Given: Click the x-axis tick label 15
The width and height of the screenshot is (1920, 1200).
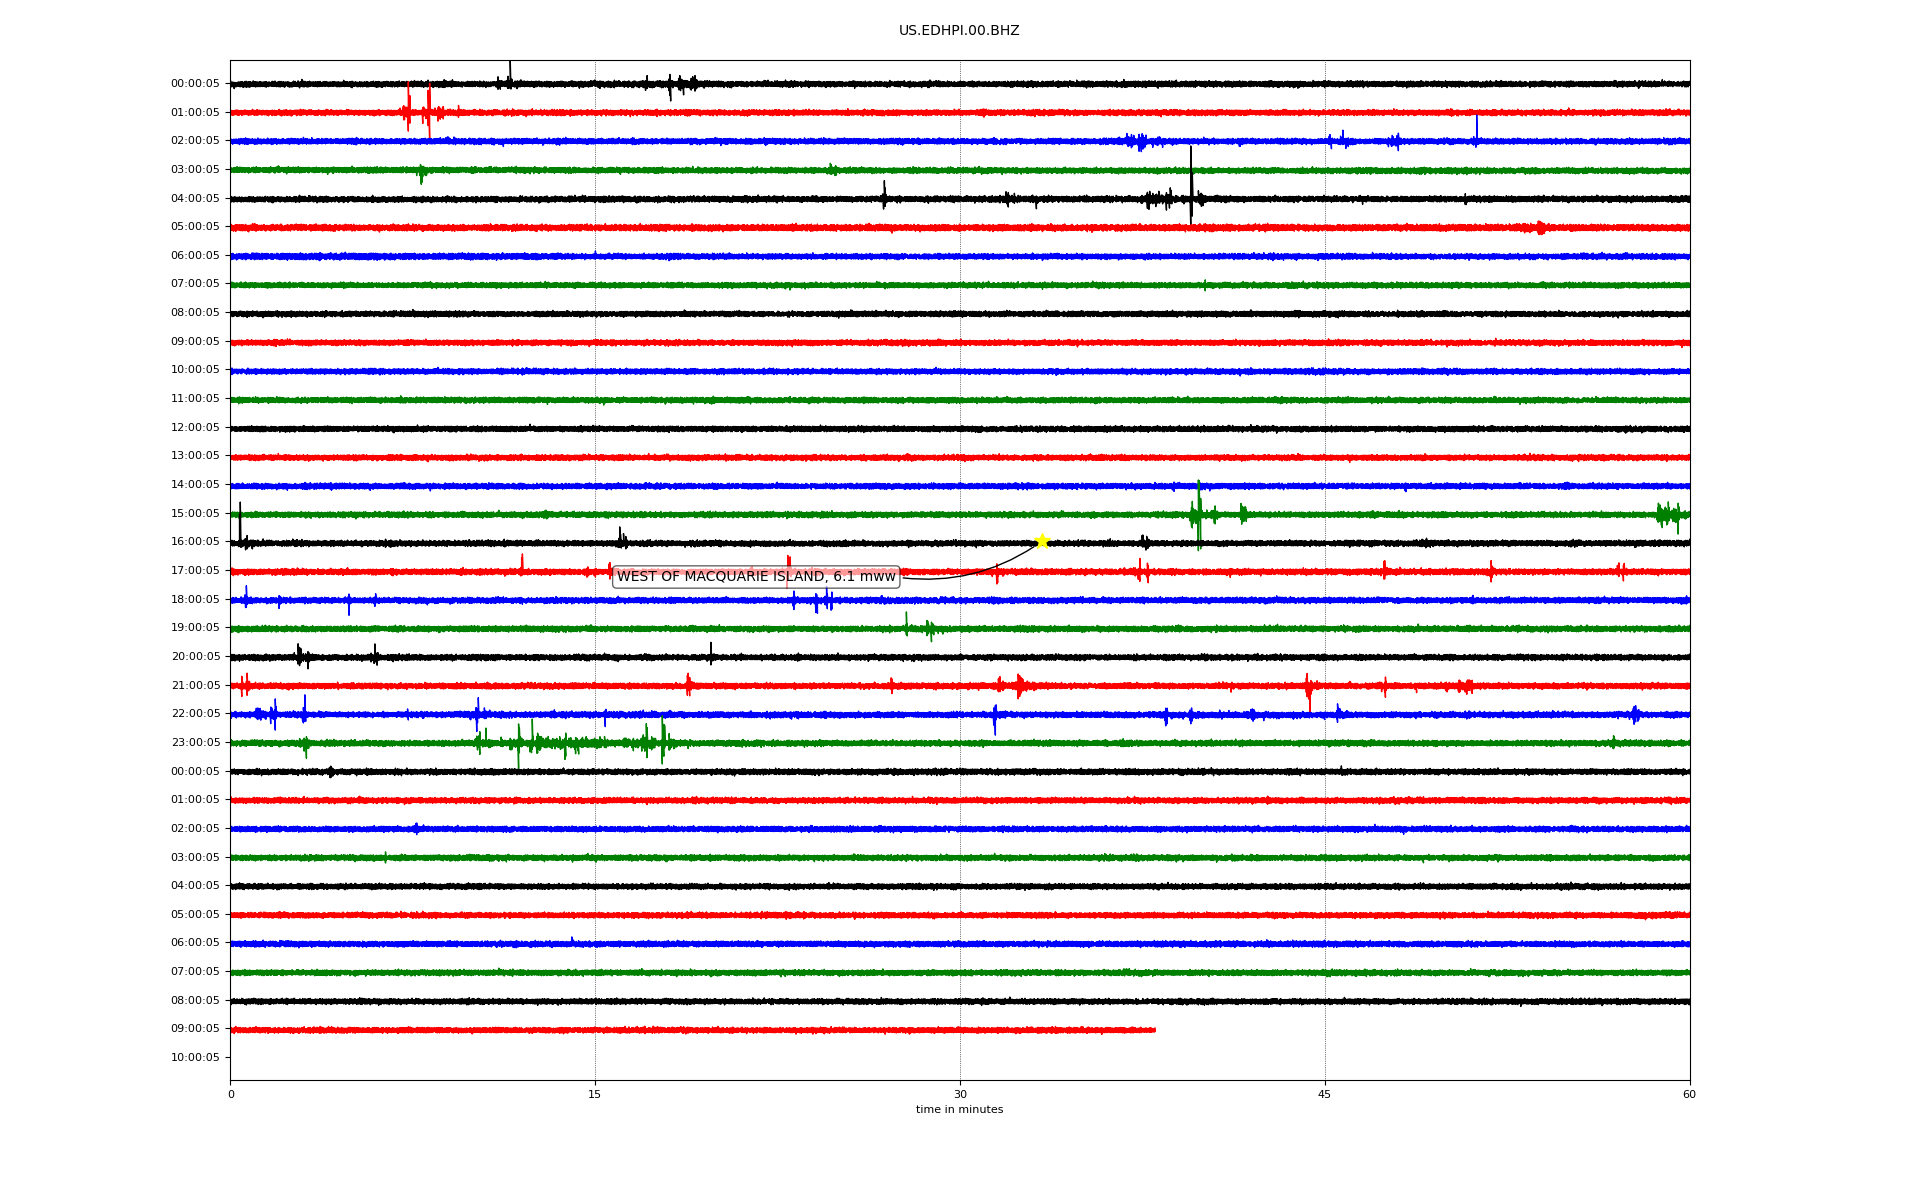Looking at the screenshot, I should click(x=595, y=1094).
